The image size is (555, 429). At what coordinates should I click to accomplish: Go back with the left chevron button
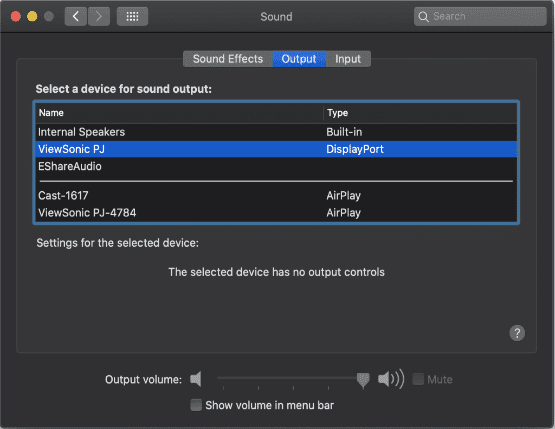tap(75, 16)
